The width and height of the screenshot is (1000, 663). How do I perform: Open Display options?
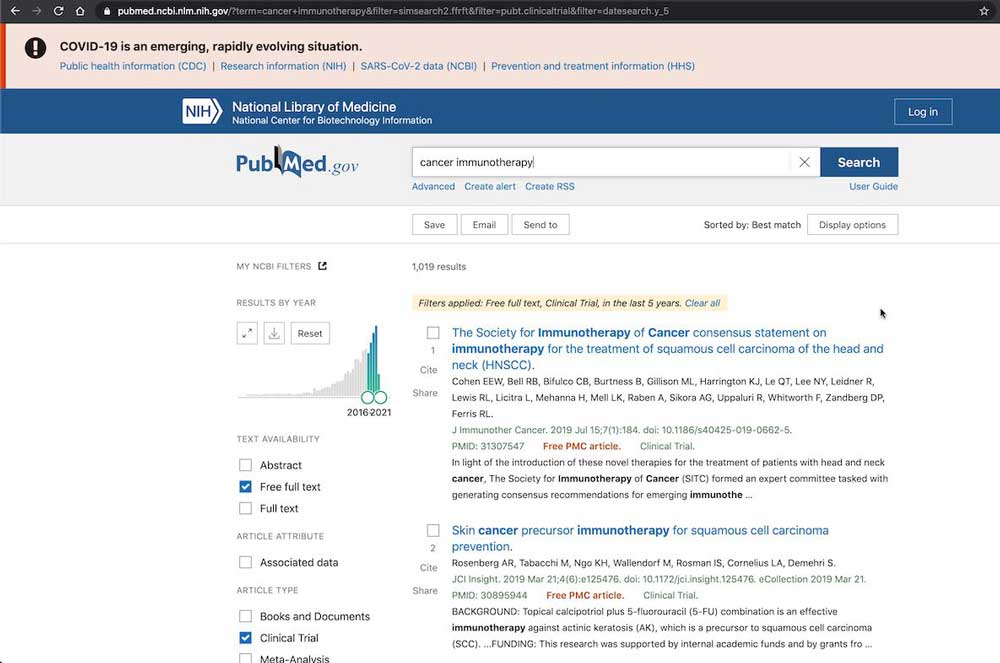pos(852,225)
